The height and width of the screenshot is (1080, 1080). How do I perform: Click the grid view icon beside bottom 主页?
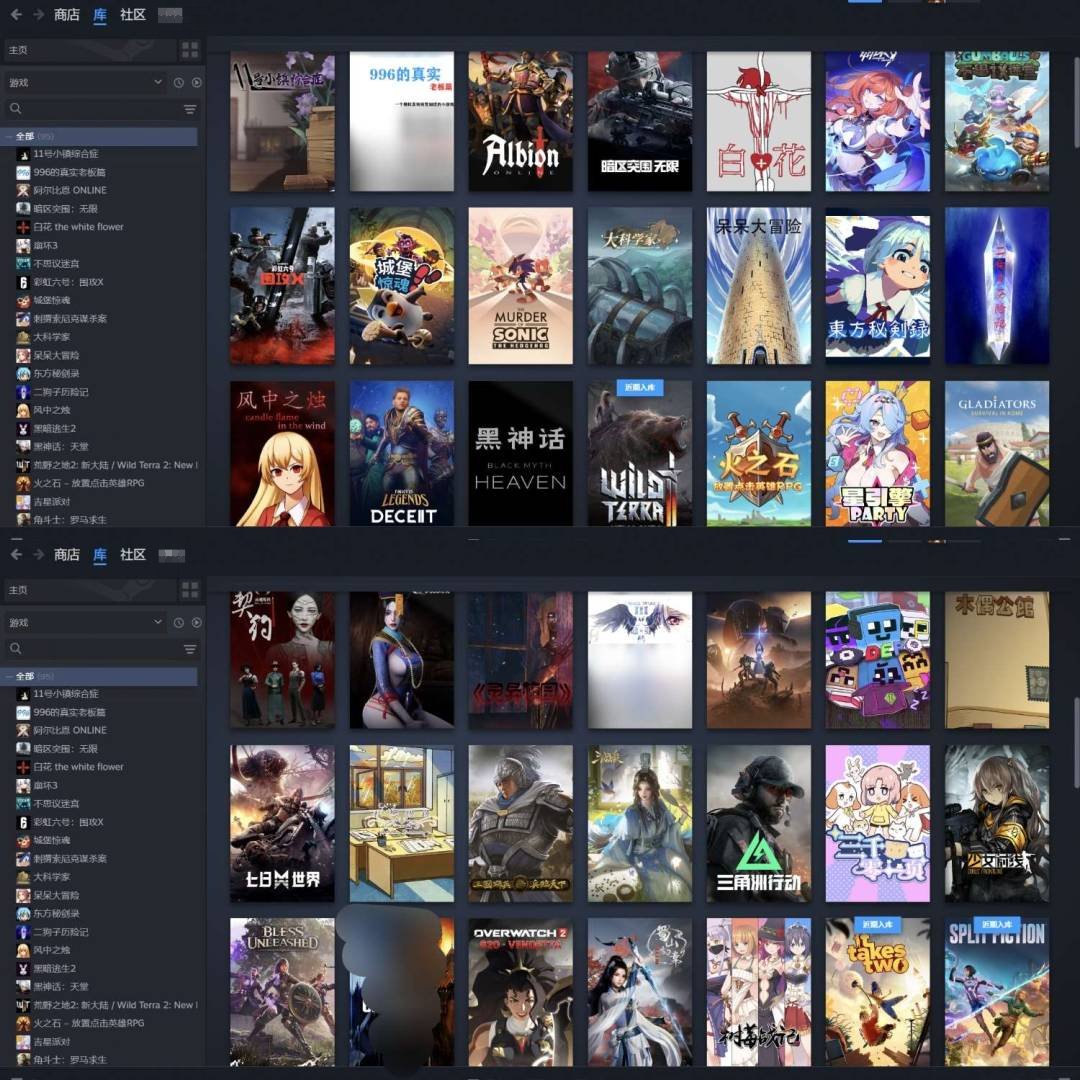189,590
